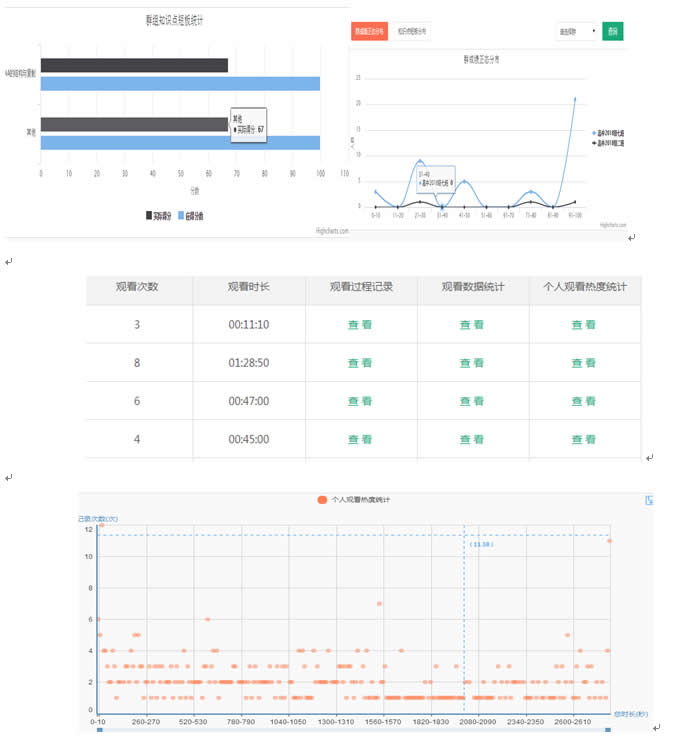The image size is (683, 748).
Task: Open 观看数据统计 查看 in the 00:45:00 row
Action: pos(472,439)
